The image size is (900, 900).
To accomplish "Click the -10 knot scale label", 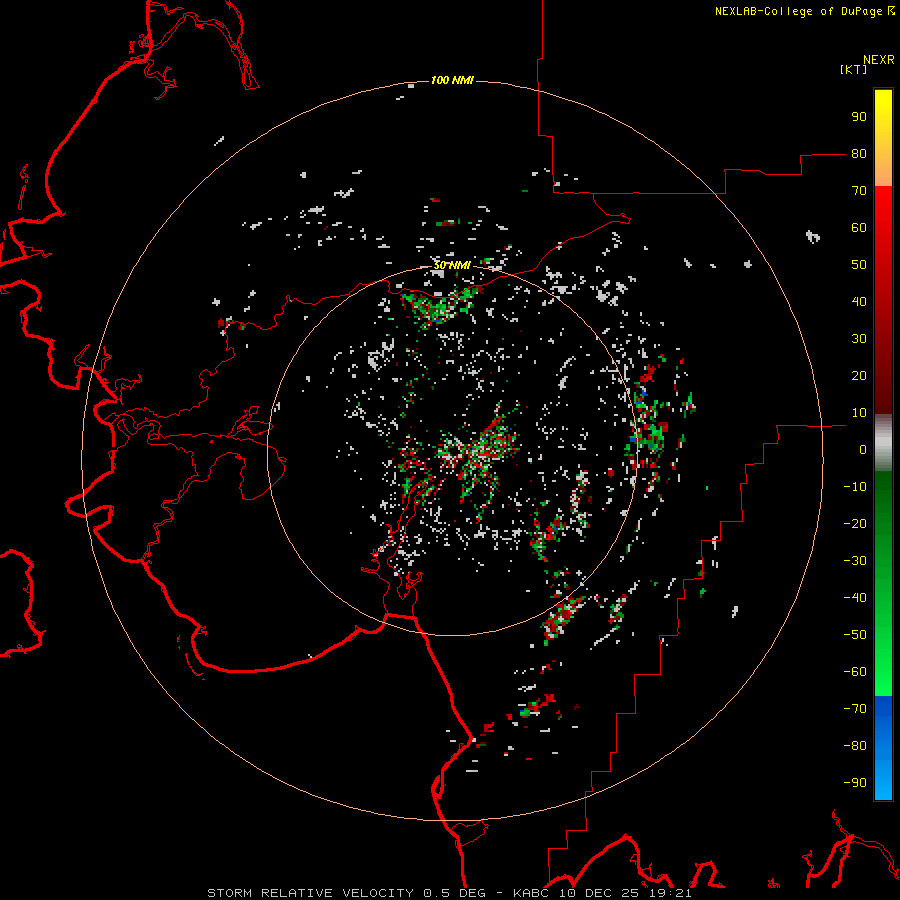I will pyautogui.click(x=855, y=487).
